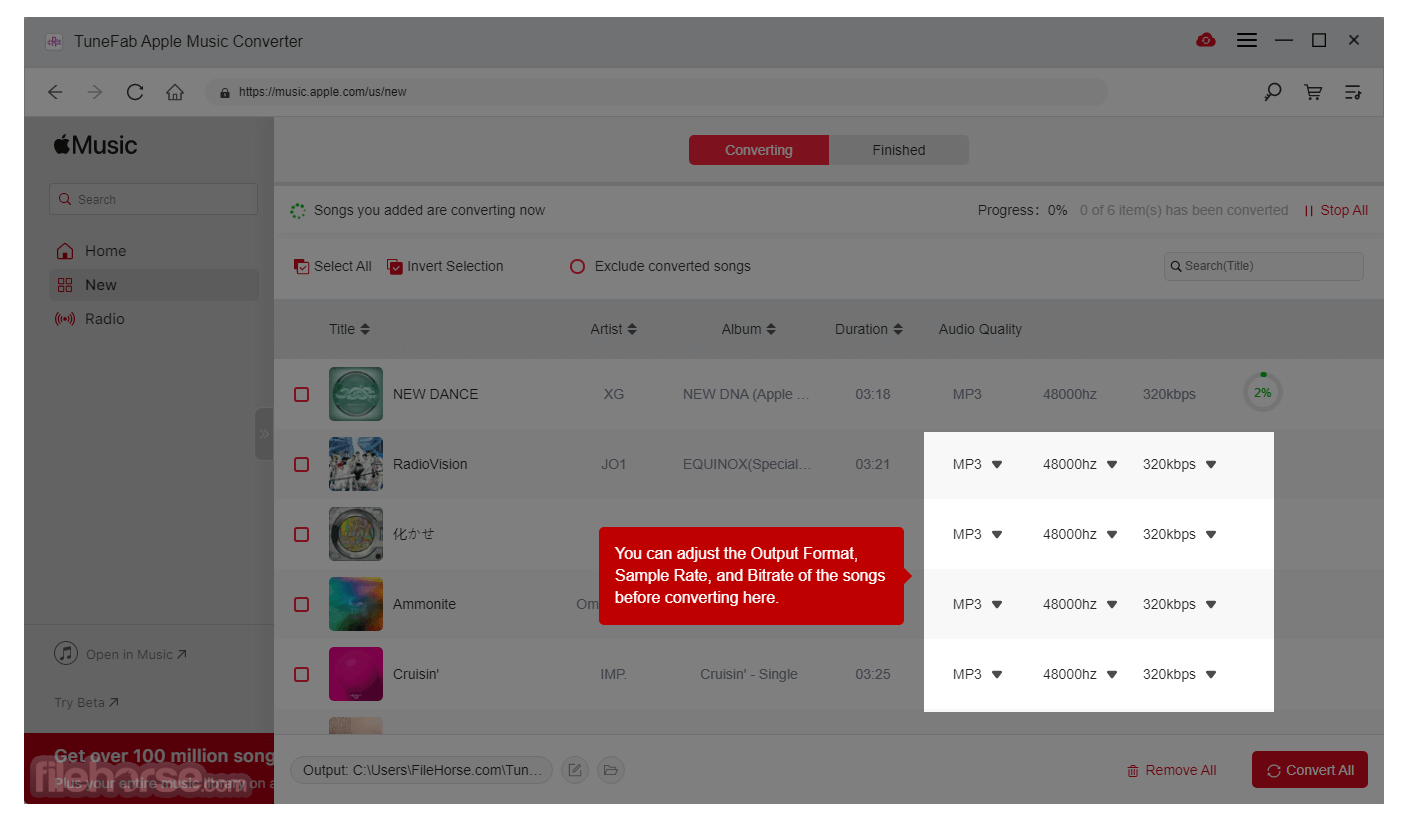Open the hamburger menu in title bar
This screenshot has width=1415, height=828.
(x=1247, y=41)
